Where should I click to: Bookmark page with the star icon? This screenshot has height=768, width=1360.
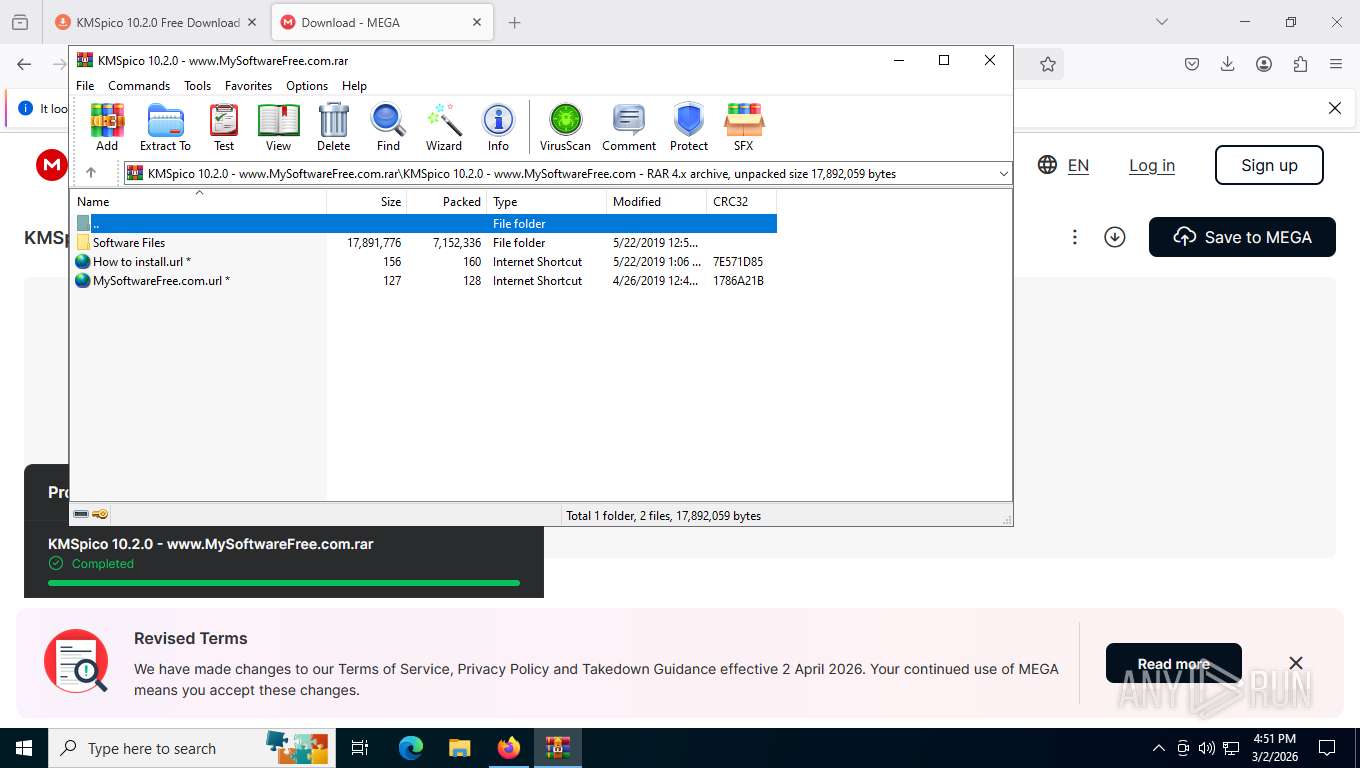[1047, 64]
